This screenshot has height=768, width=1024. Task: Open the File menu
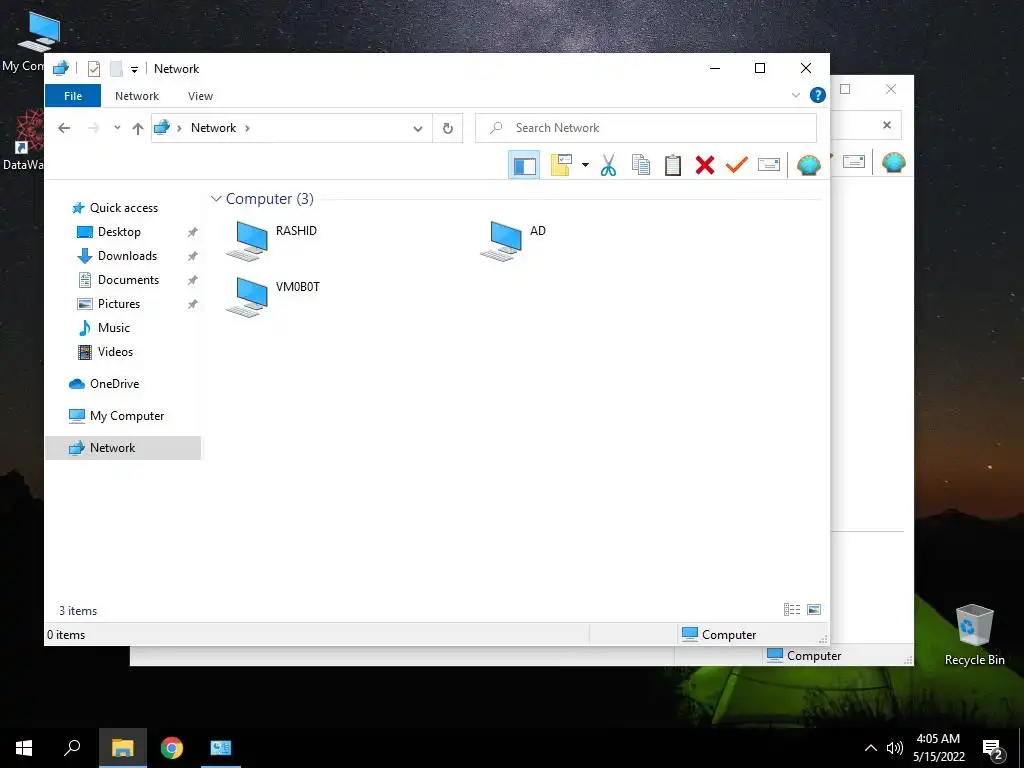(72, 96)
